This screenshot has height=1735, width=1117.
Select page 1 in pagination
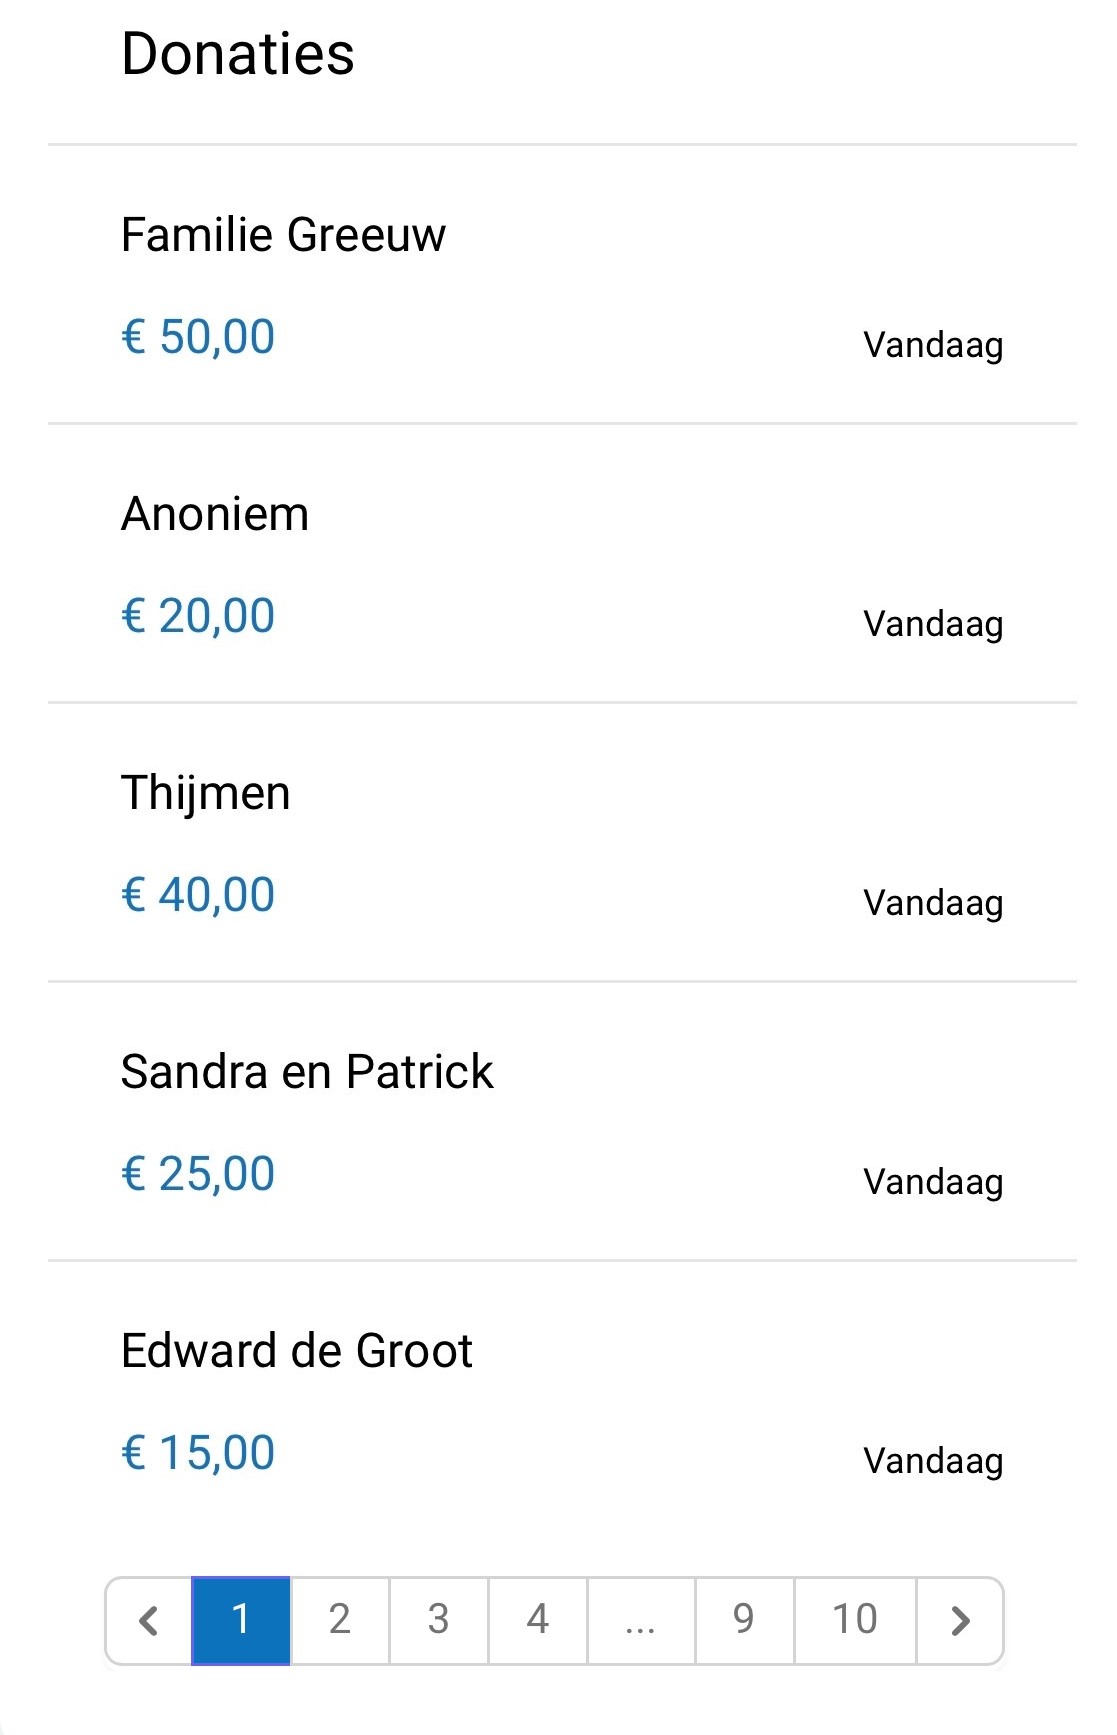tap(241, 1620)
